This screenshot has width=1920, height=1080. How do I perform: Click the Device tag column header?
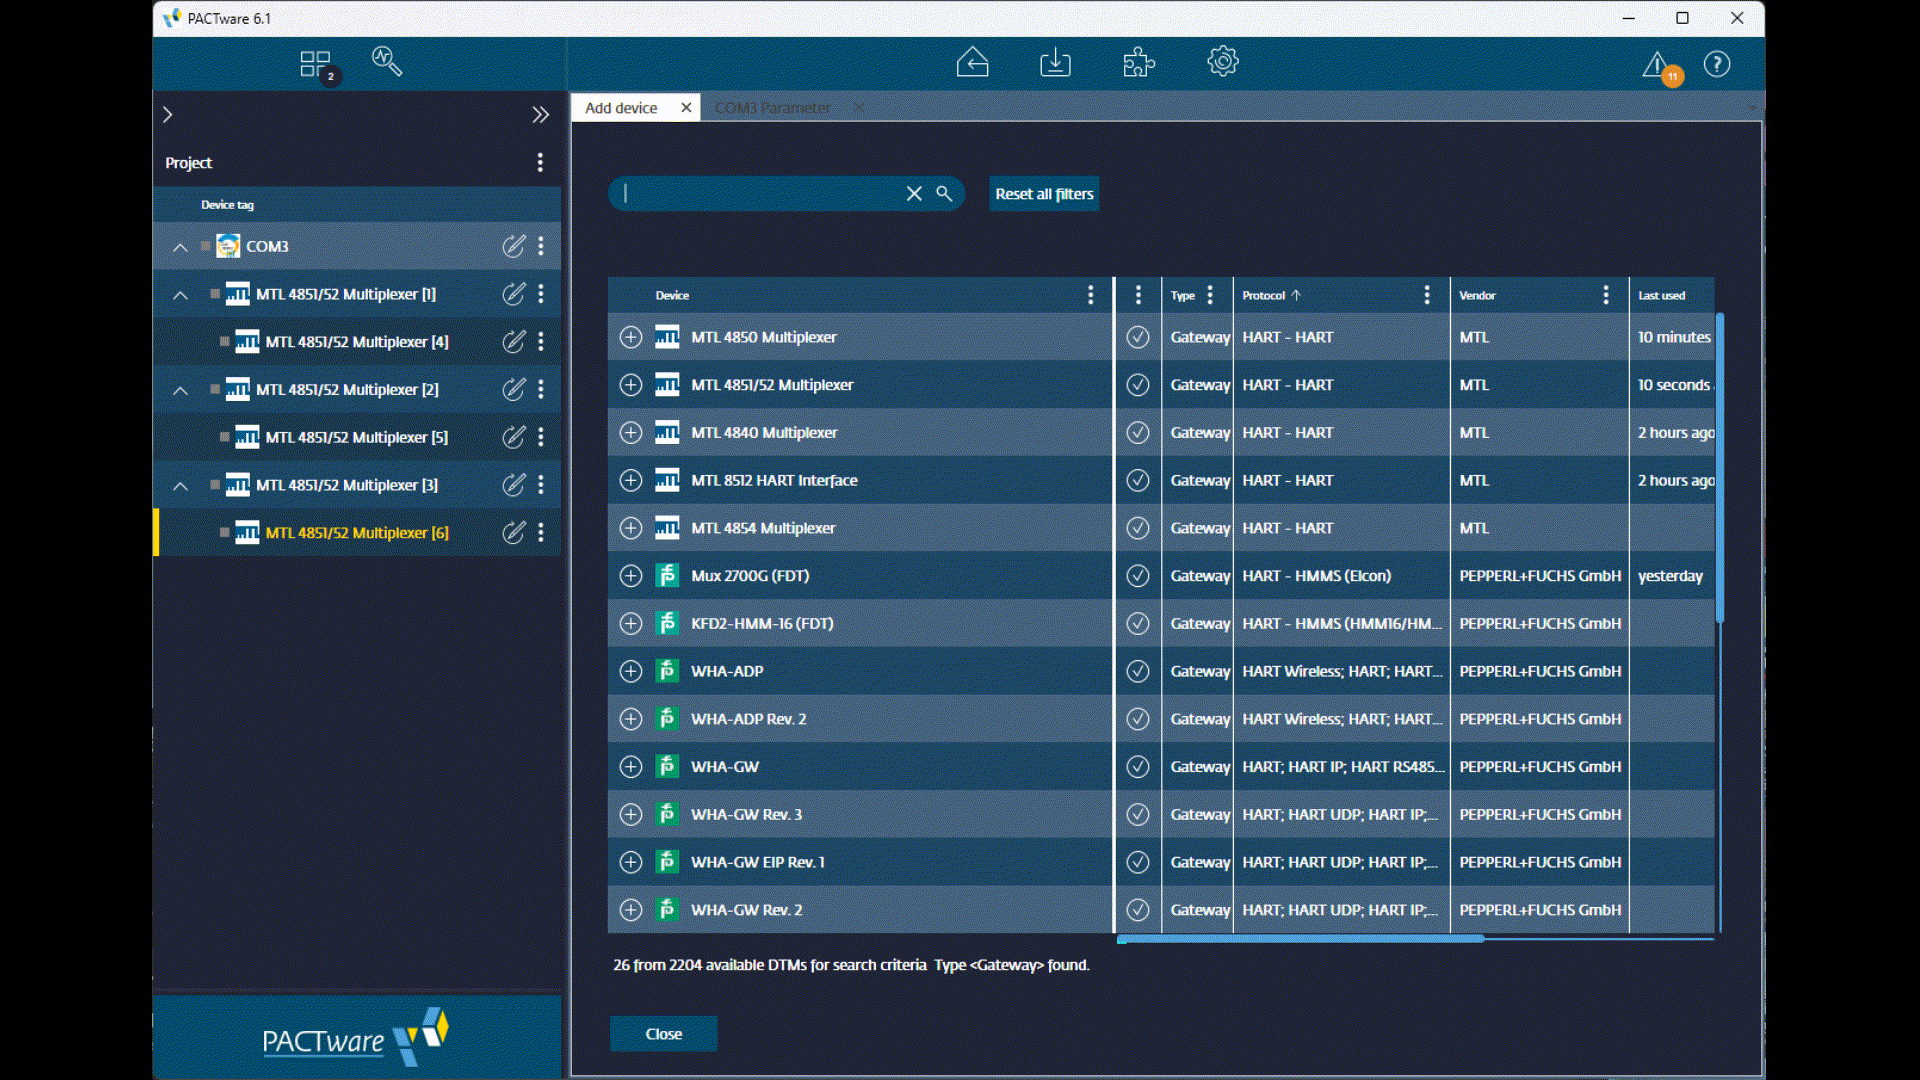click(x=227, y=204)
